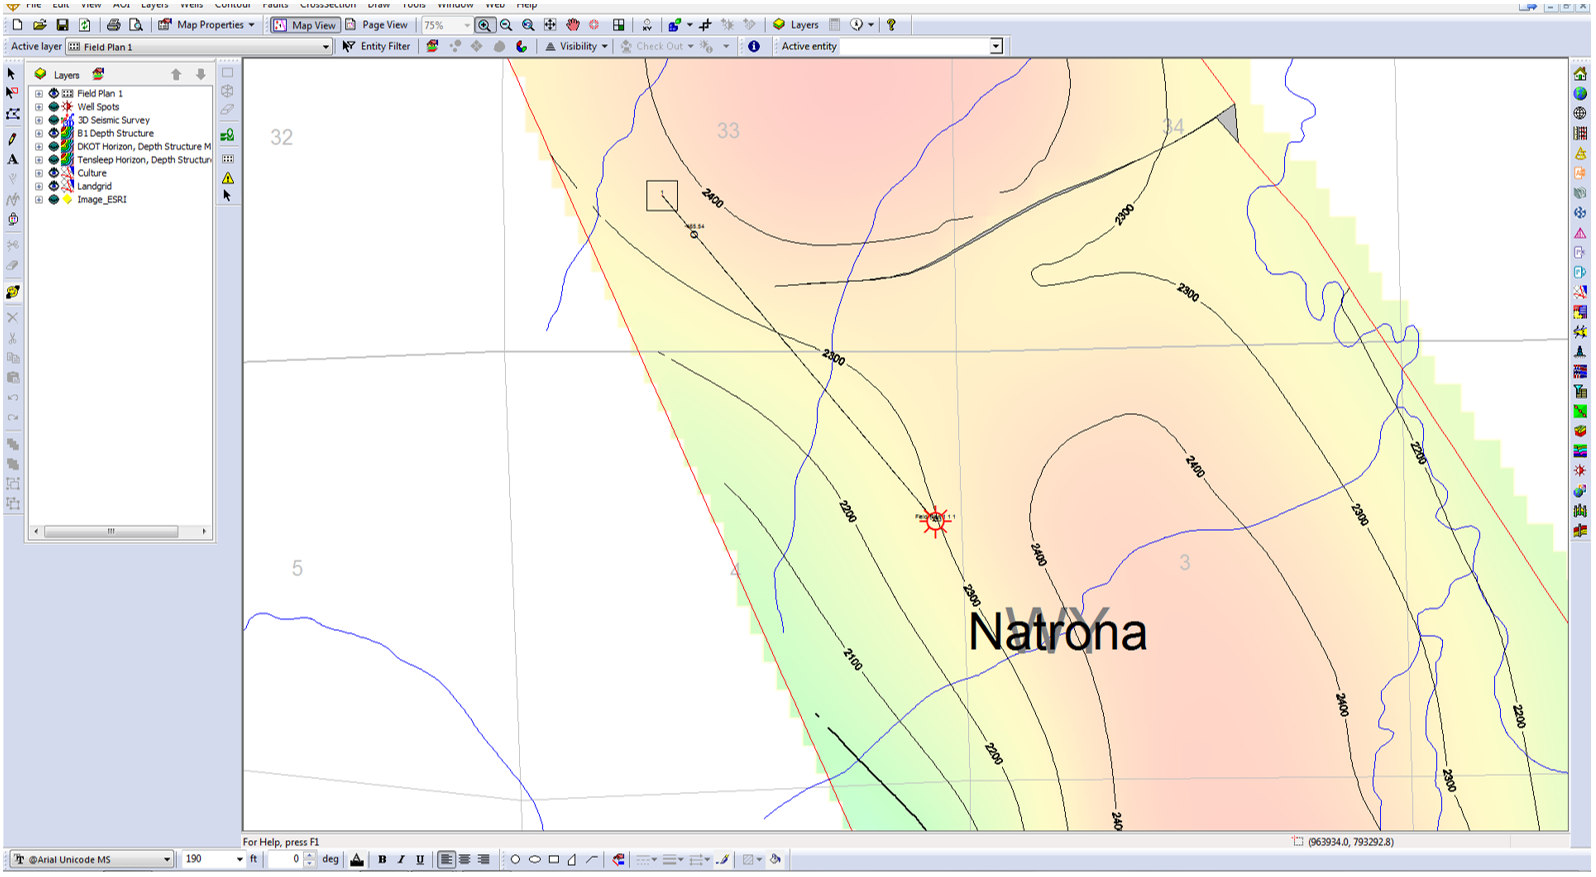Open the CrossSection menu
The height and width of the screenshot is (877, 1596).
(x=327, y=5)
